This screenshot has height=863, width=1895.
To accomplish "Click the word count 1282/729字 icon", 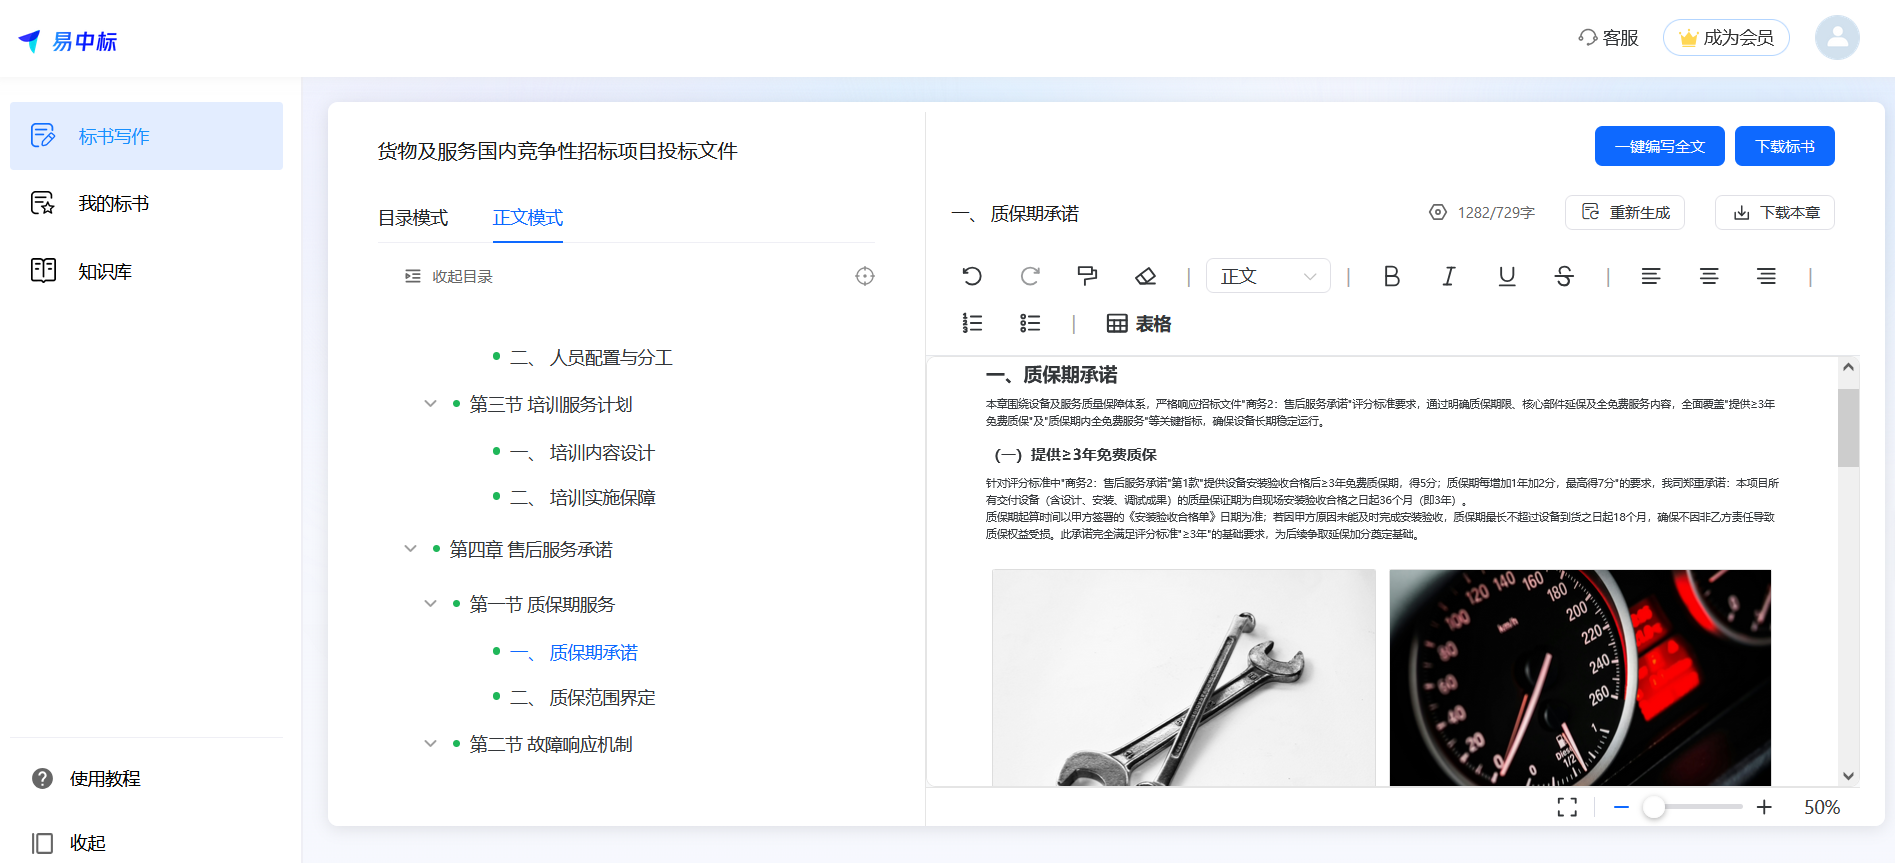I will click(x=1438, y=212).
